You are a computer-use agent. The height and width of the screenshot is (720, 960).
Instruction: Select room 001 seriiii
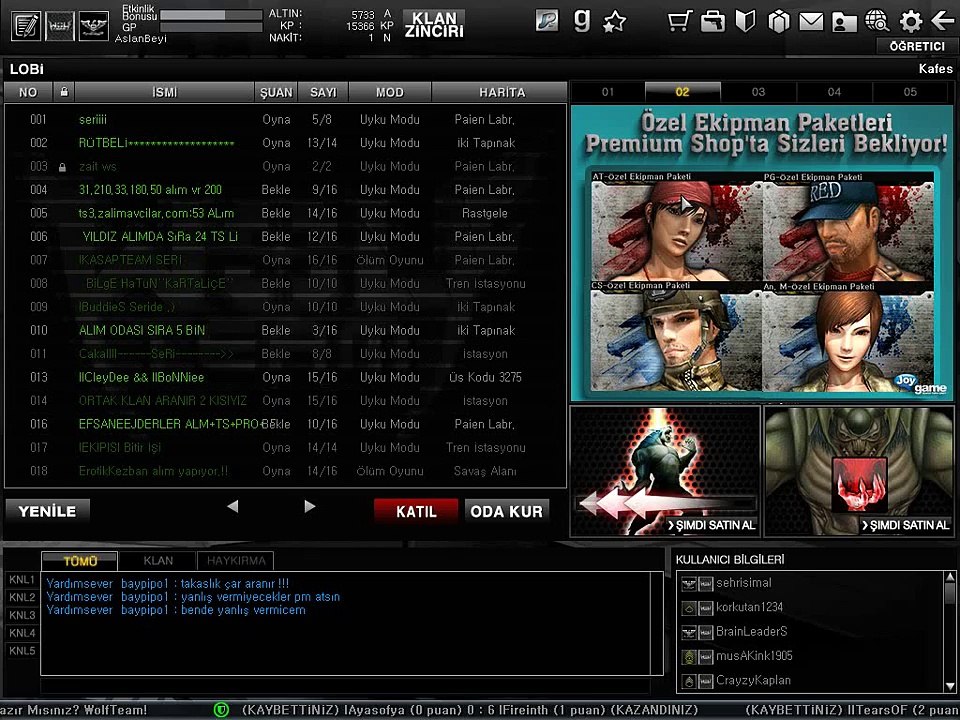285,119
